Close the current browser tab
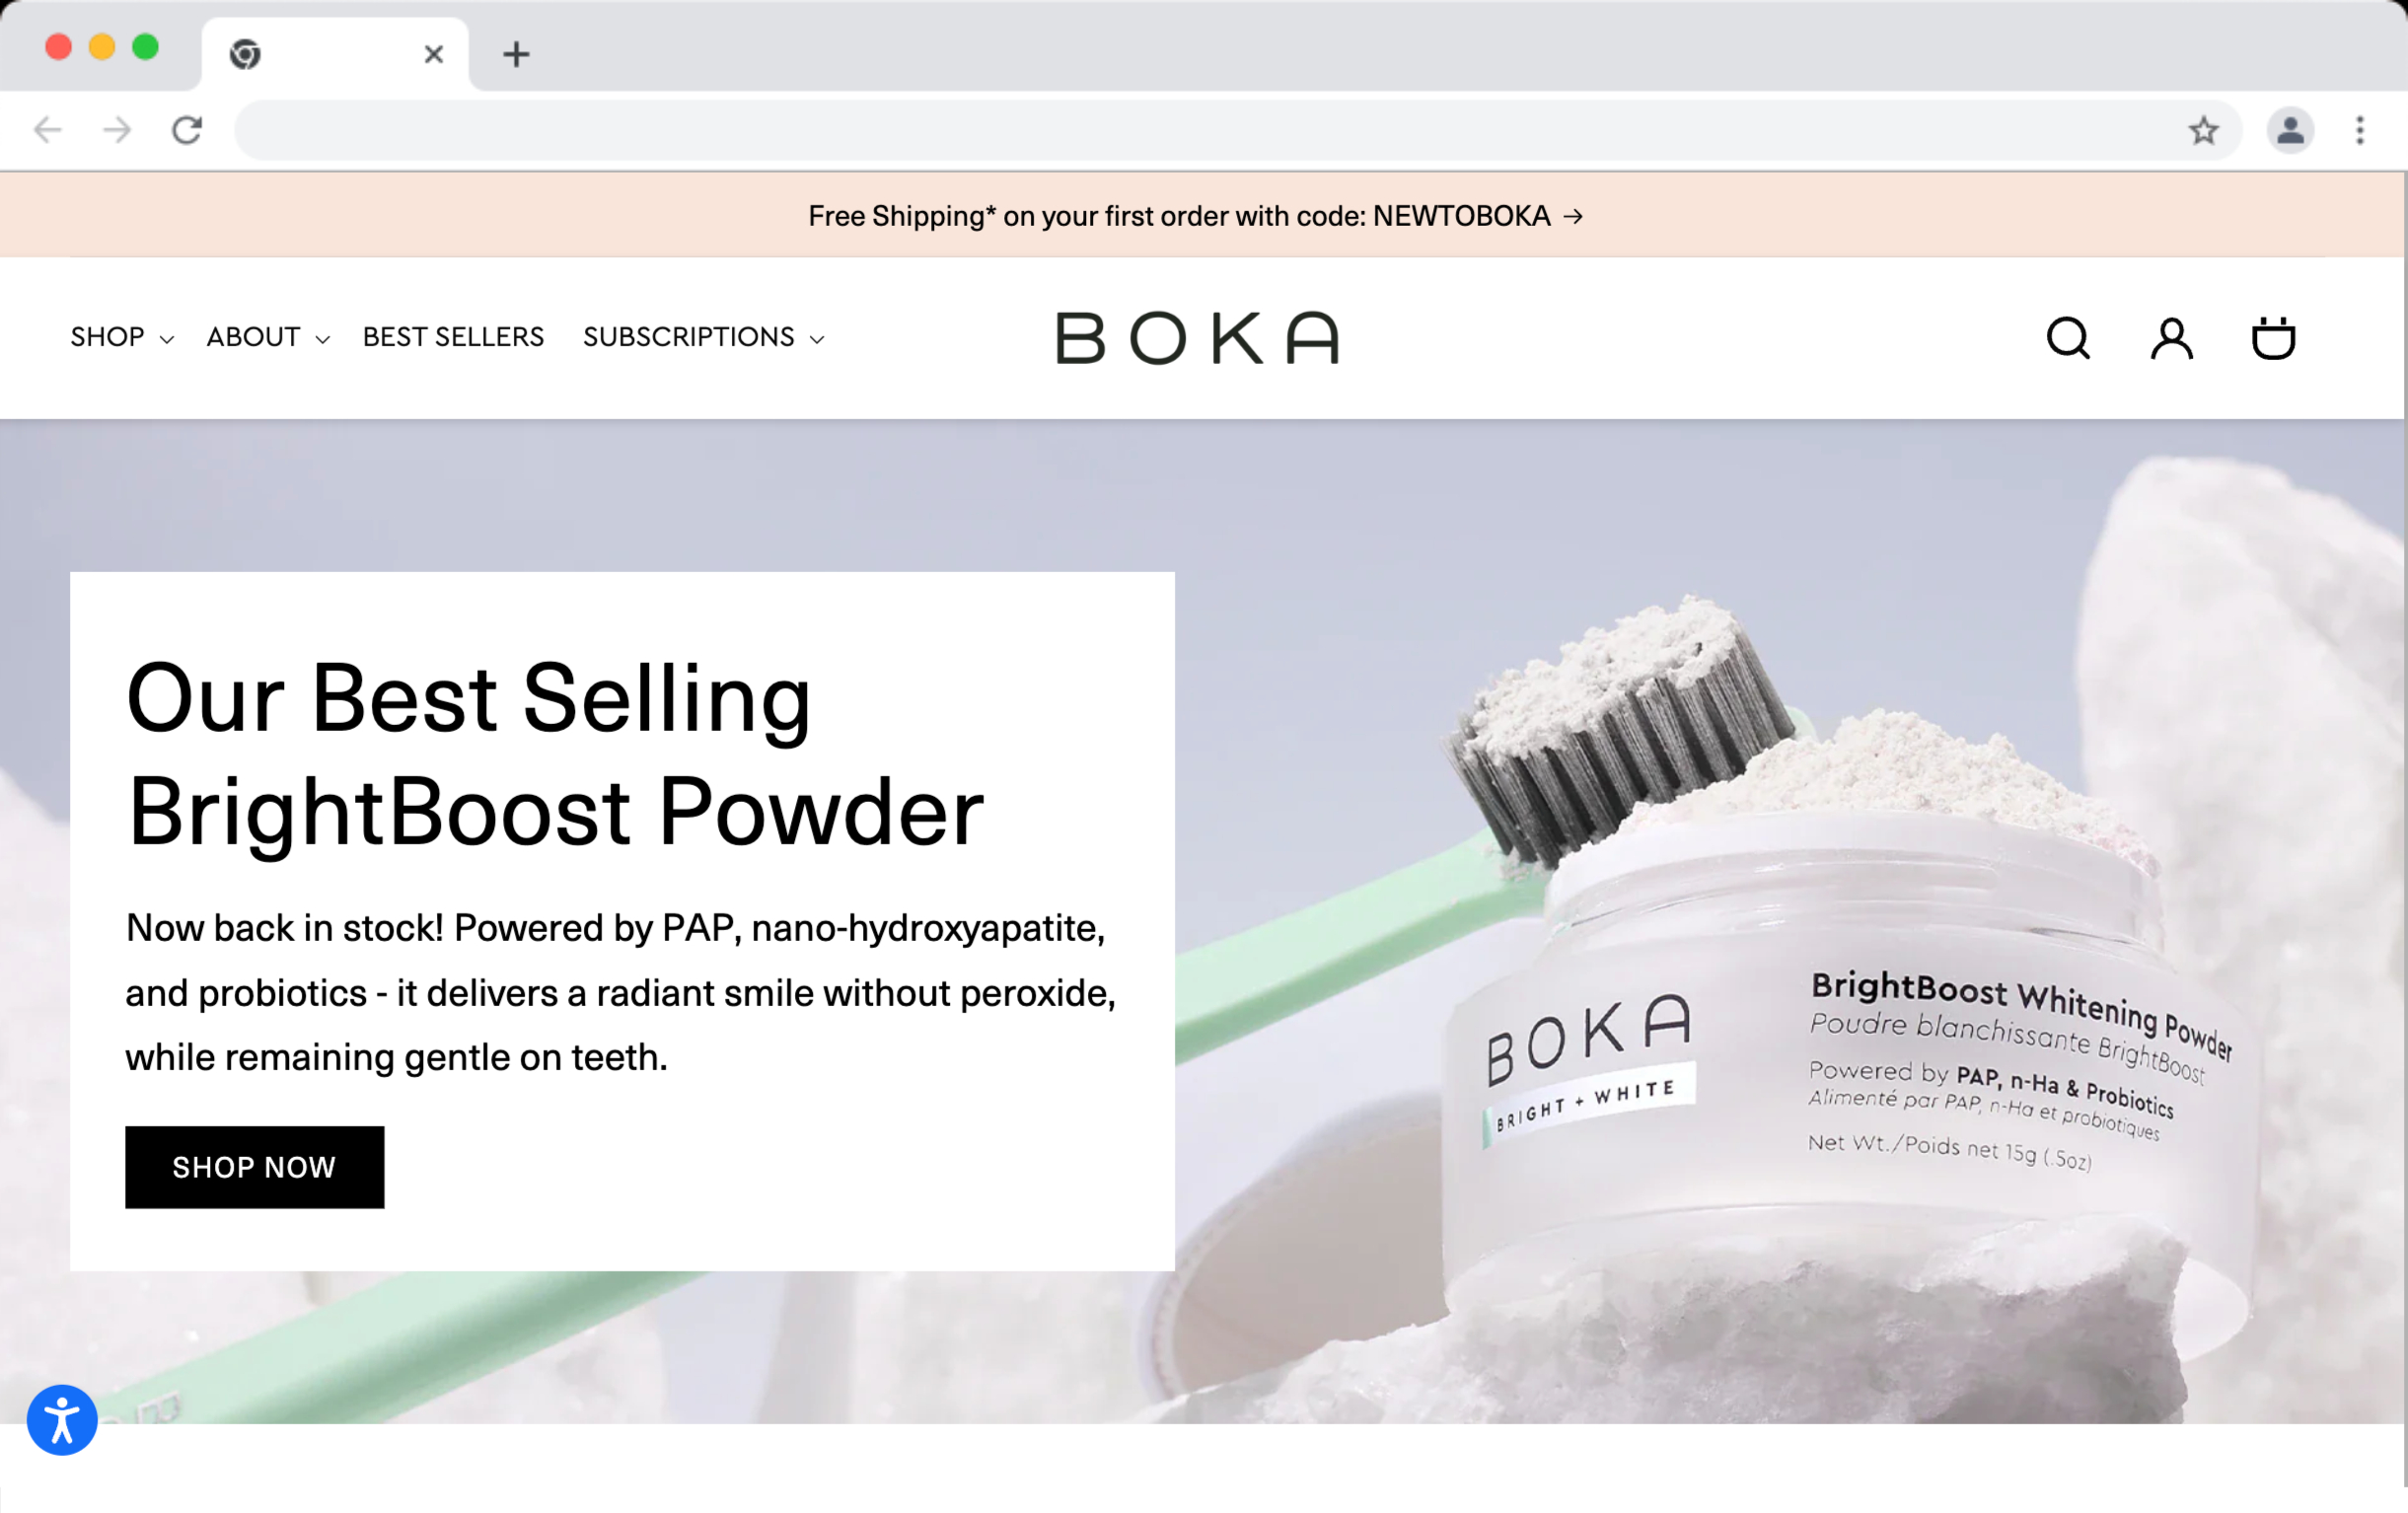2408x1513 pixels. point(433,54)
